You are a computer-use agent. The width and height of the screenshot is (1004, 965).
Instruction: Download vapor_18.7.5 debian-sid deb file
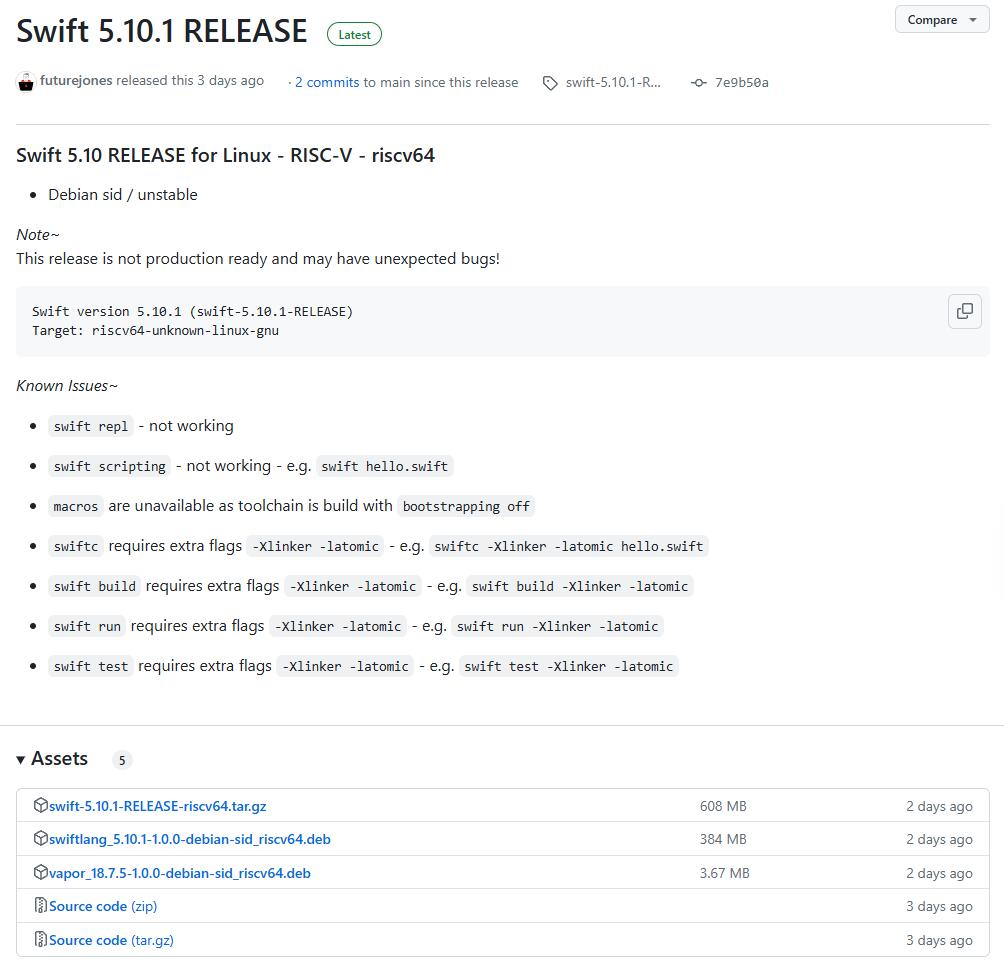[x=180, y=873]
